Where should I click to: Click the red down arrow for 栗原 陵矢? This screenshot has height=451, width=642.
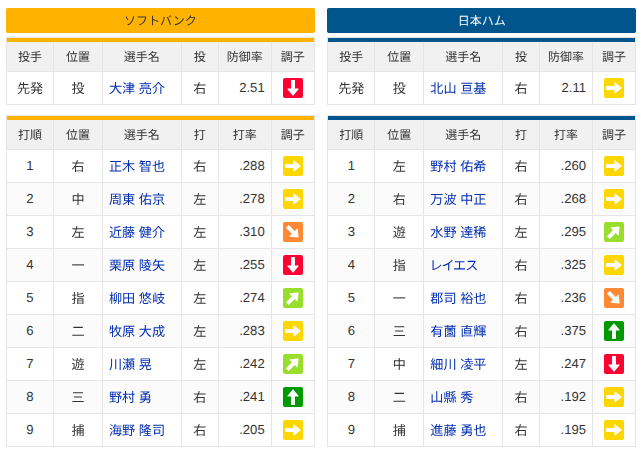293,265
